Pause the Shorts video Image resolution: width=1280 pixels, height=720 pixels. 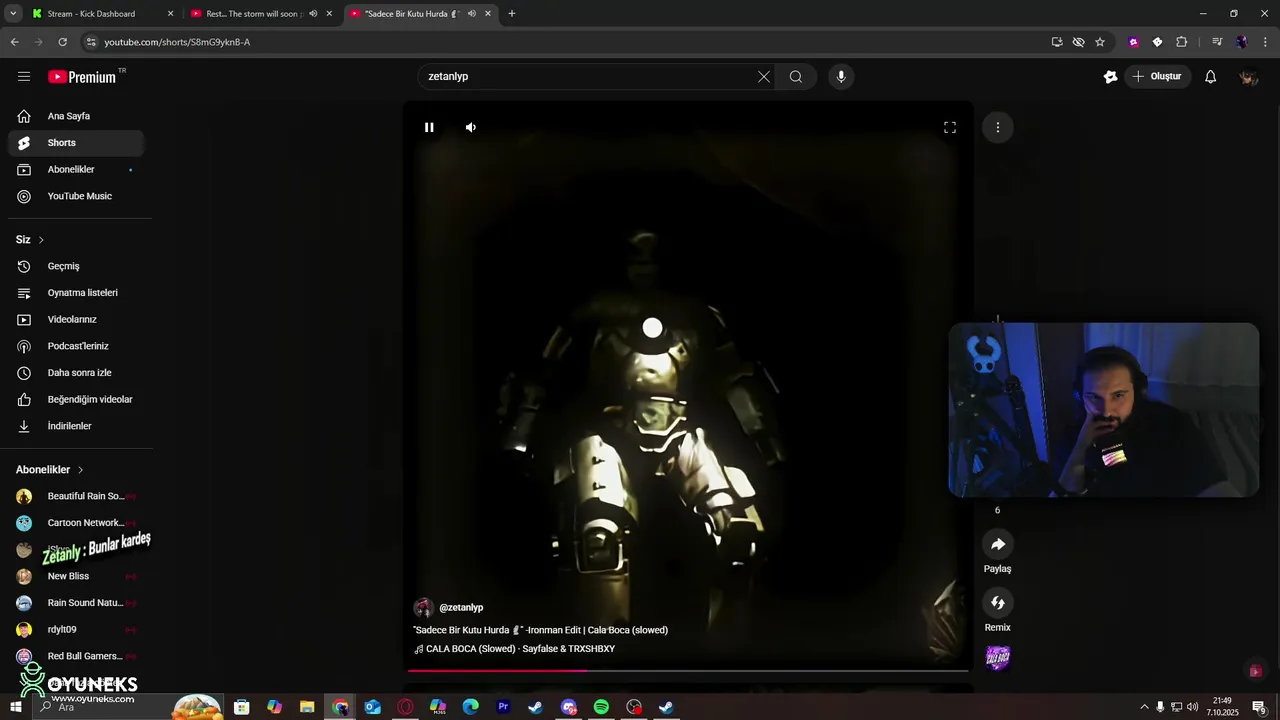click(x=429, y=127)
